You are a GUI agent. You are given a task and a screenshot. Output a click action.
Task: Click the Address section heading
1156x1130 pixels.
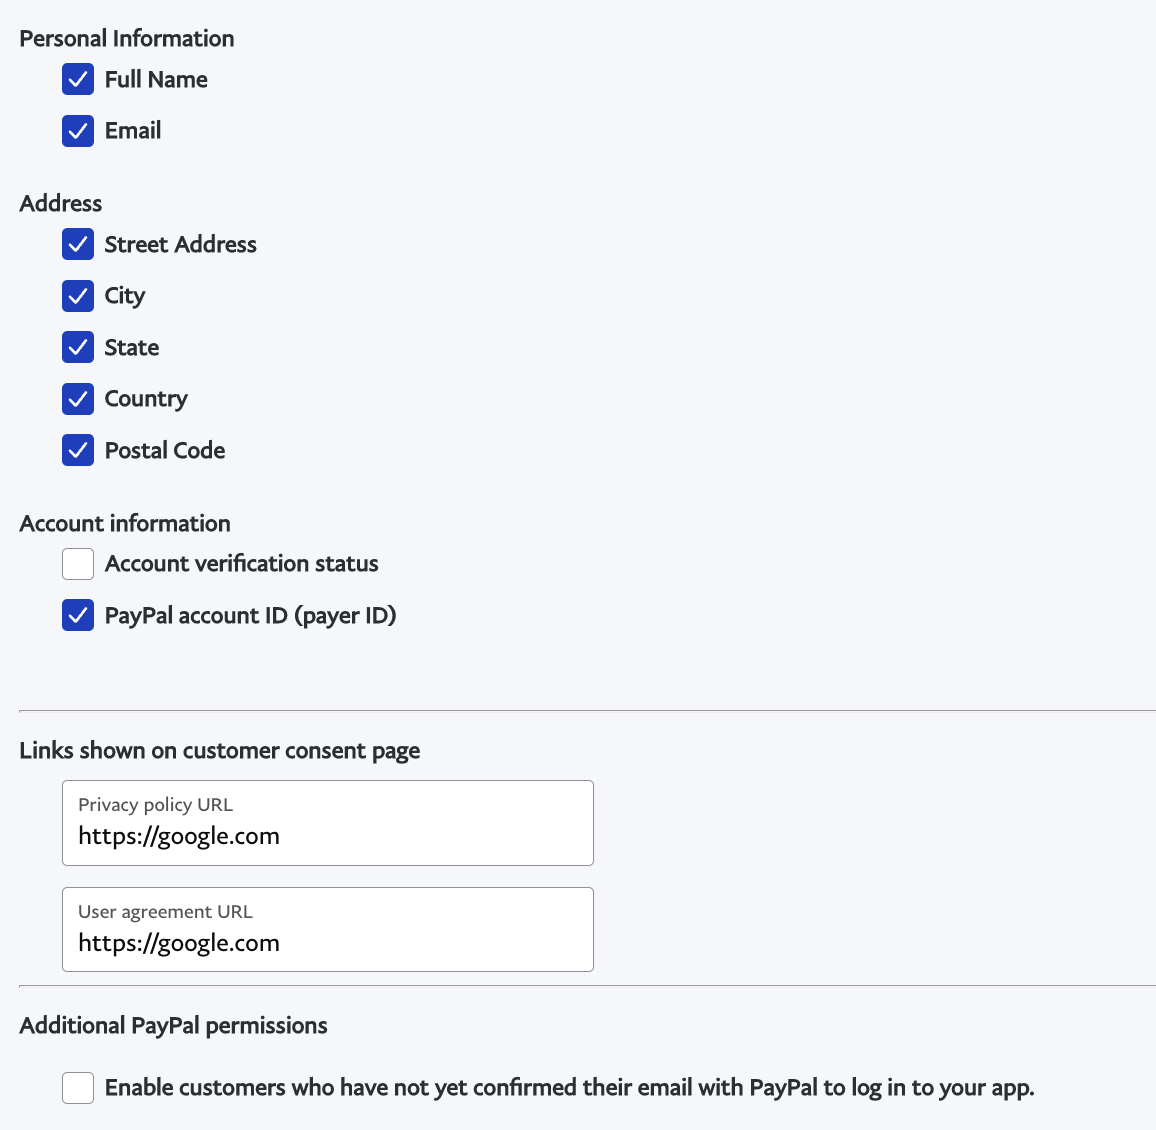(x=60, y=203)
